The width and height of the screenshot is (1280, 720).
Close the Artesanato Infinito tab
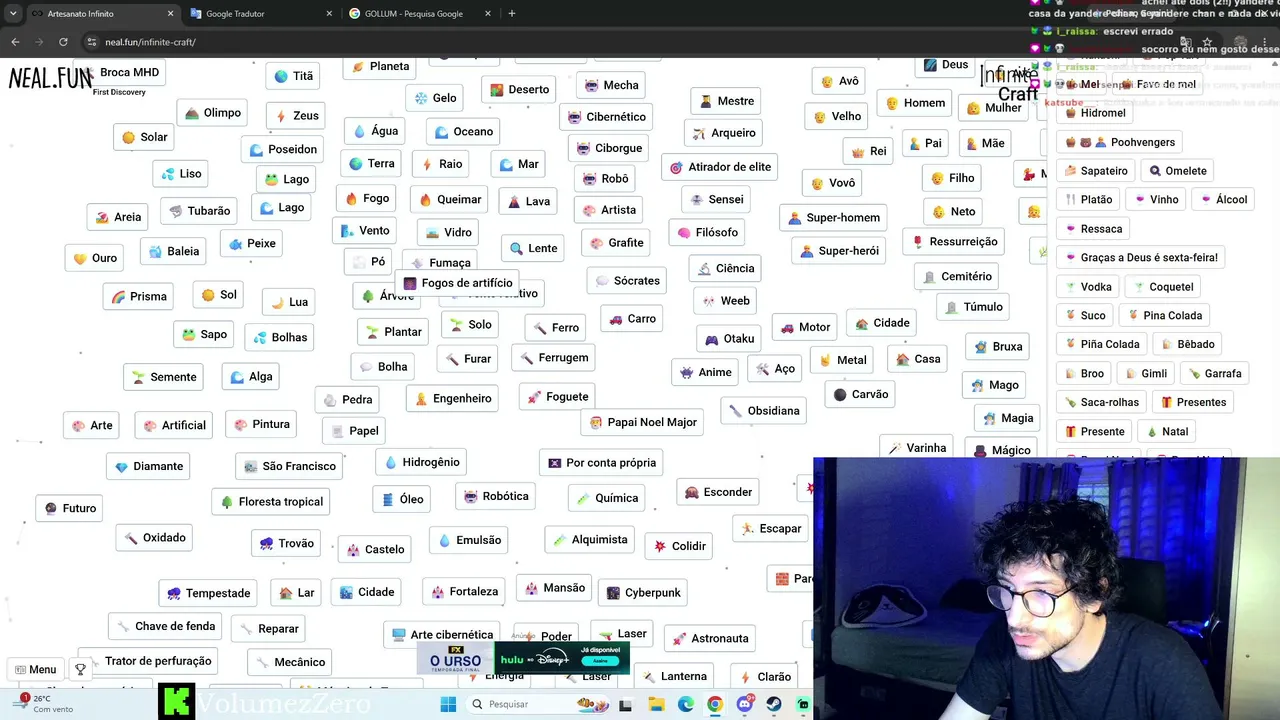tap(170, 14)
